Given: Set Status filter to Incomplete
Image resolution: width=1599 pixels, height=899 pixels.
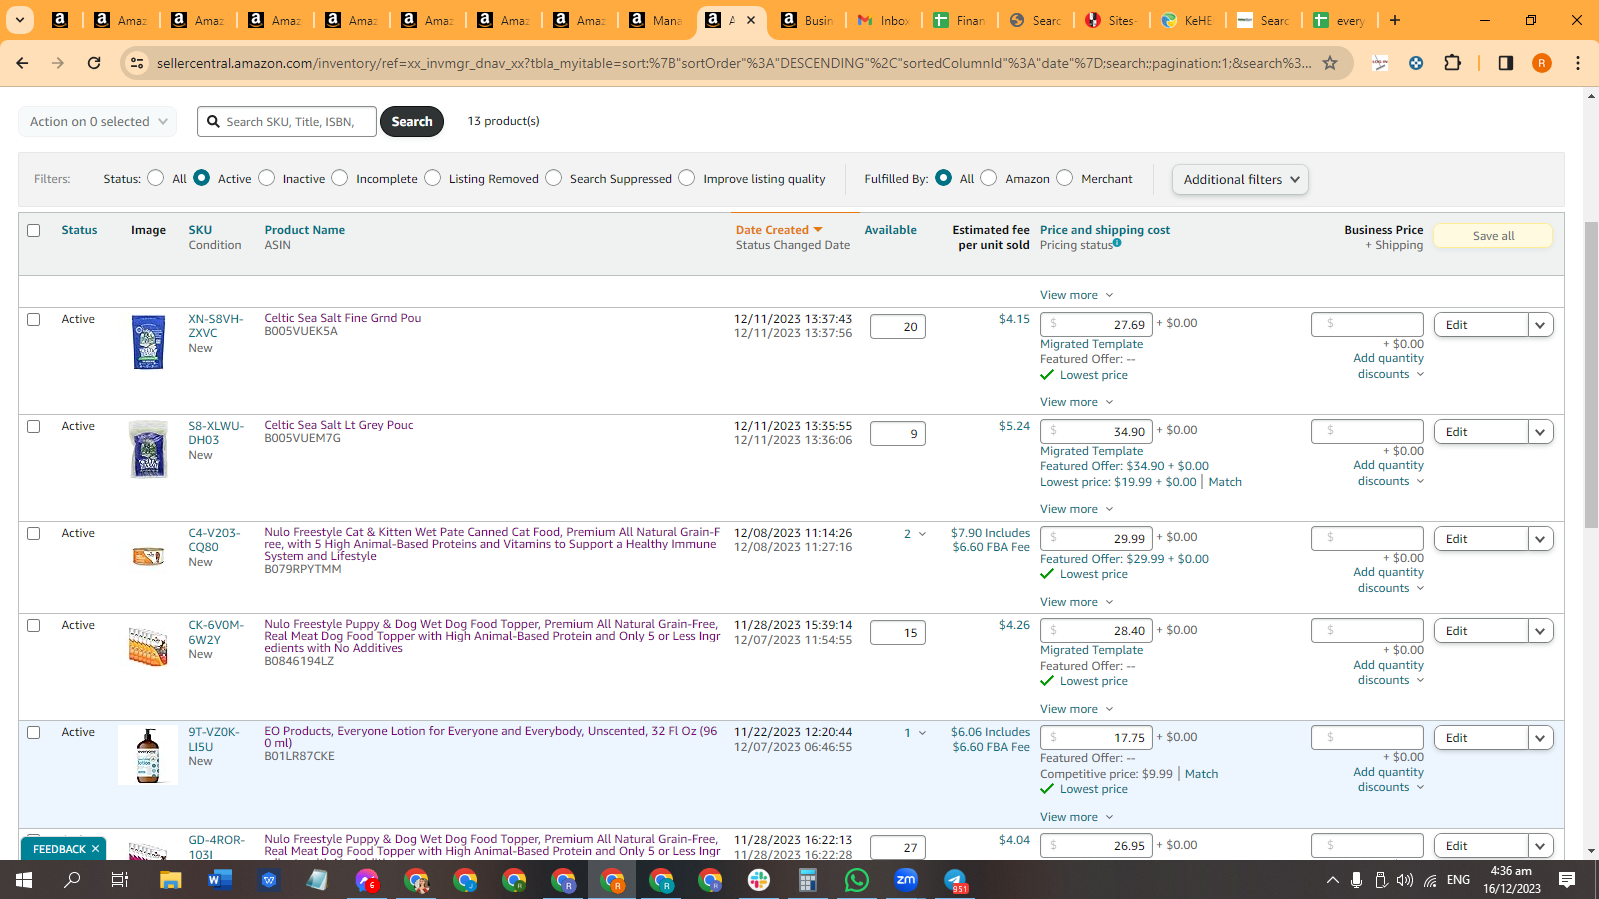Looking at the screenshot, I should (340, 178).
